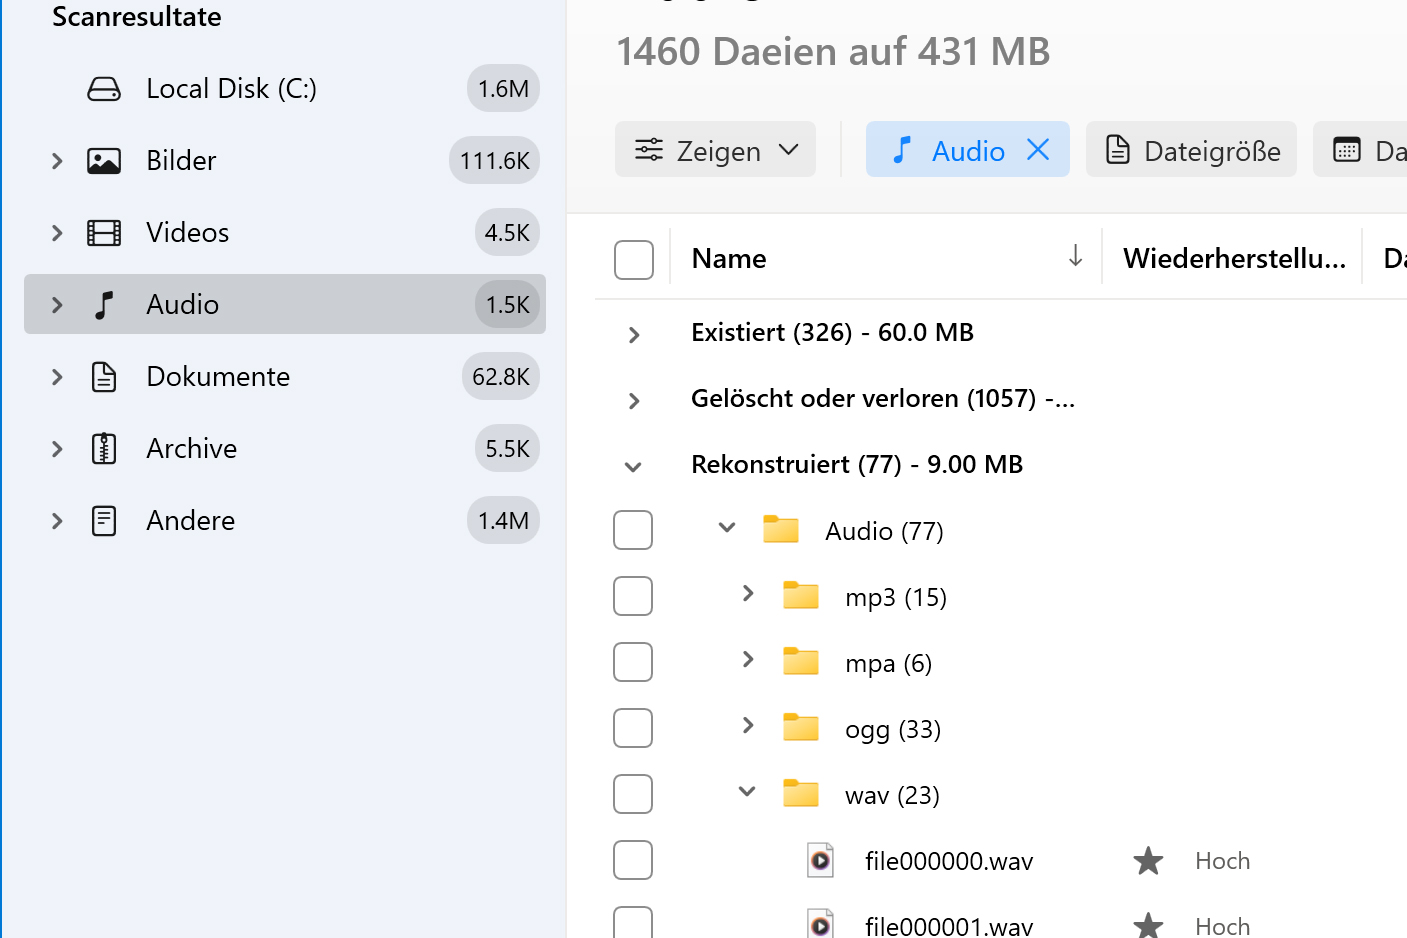Click the 111.6K count badge for Bilder
Screen dimensions: 1407x938
click(494, 161)
